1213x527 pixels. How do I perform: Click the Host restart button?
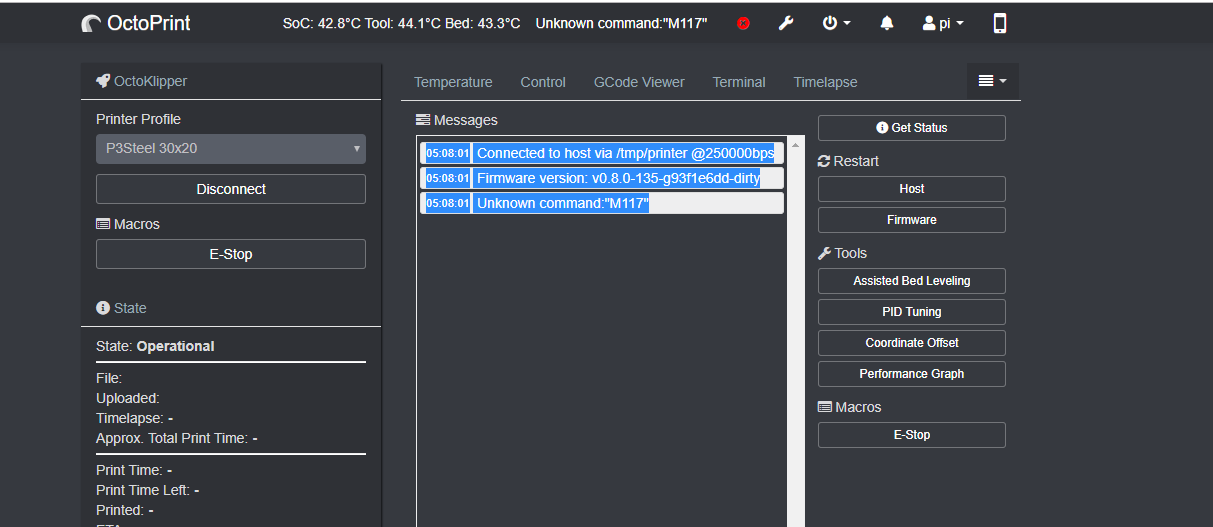[x=912, y=189]
